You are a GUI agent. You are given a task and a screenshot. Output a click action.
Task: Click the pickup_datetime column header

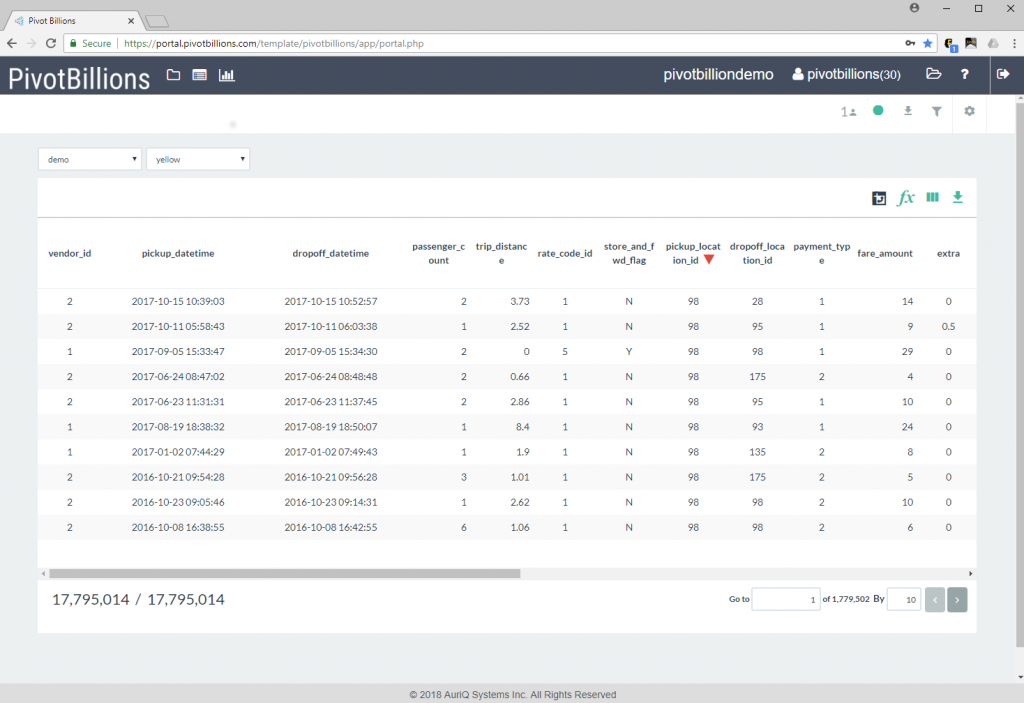click(178, 253)
